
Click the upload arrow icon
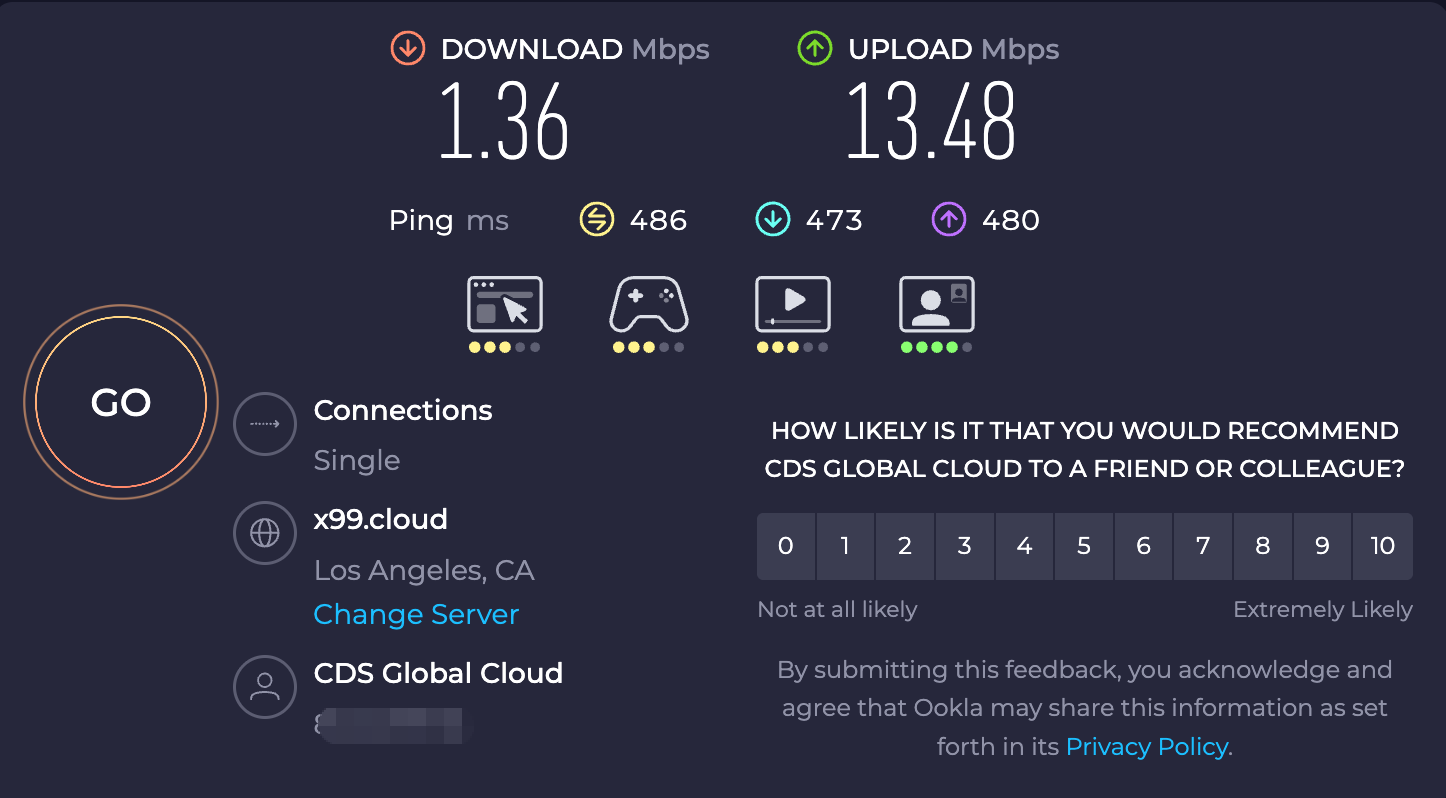(x=815, y=48)
